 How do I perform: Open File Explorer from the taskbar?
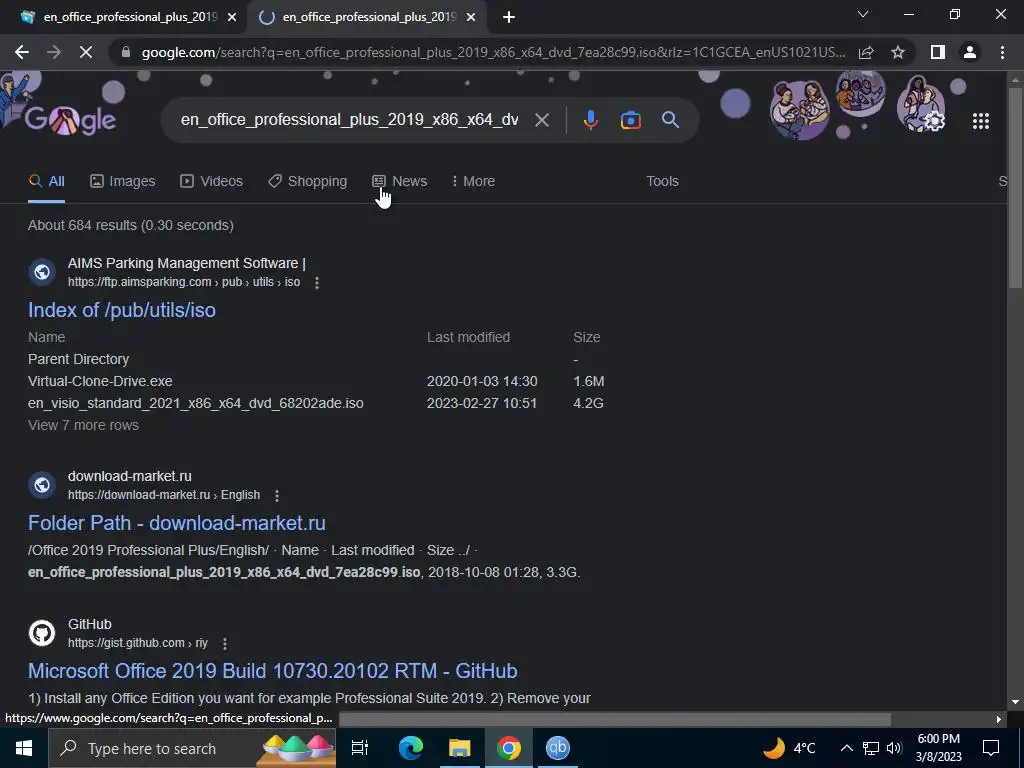460,748
